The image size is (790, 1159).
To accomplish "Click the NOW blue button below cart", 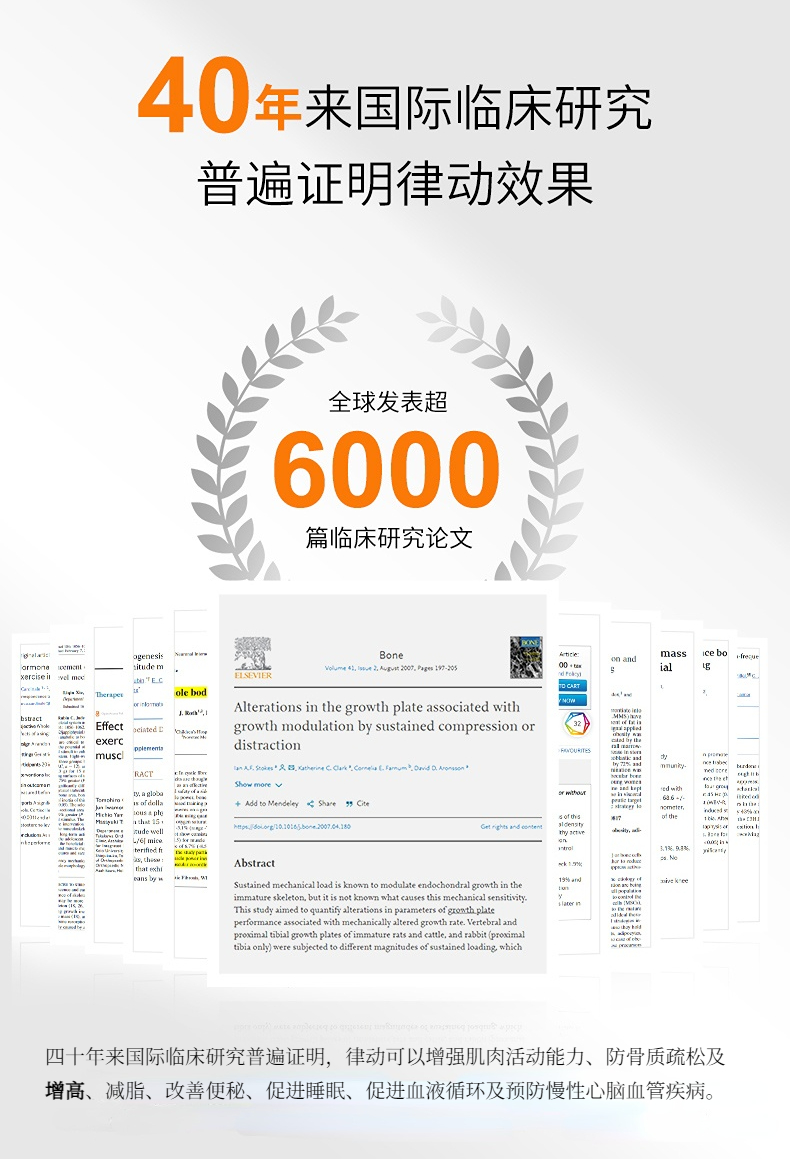I will pos(573,700).
